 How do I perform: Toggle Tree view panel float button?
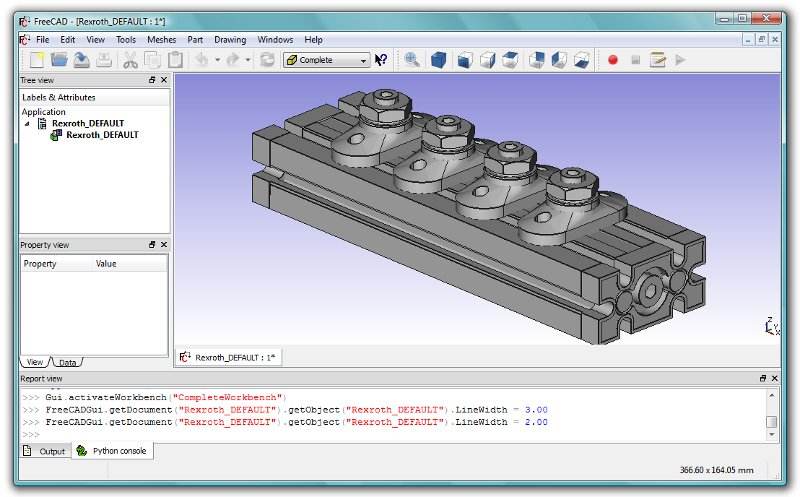[152, 80]
